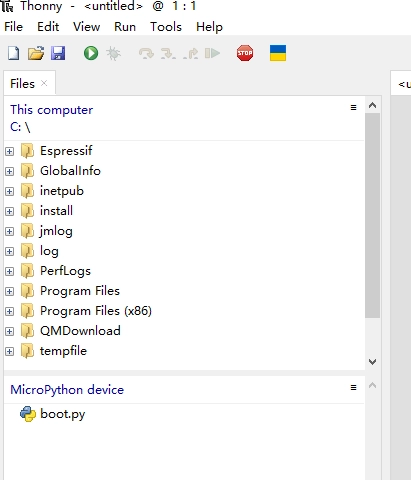Screen dimensions: 411x480
Task: Click the boot.py Python file icon
Action: pyautogui.click(x=28, y=414)
